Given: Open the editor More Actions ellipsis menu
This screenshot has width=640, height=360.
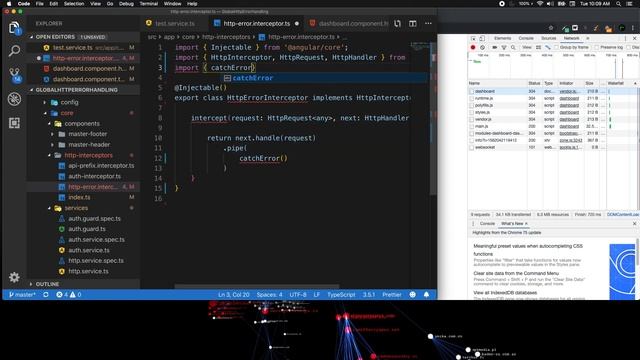Looking at the screenshot, I should click(428, 24).
